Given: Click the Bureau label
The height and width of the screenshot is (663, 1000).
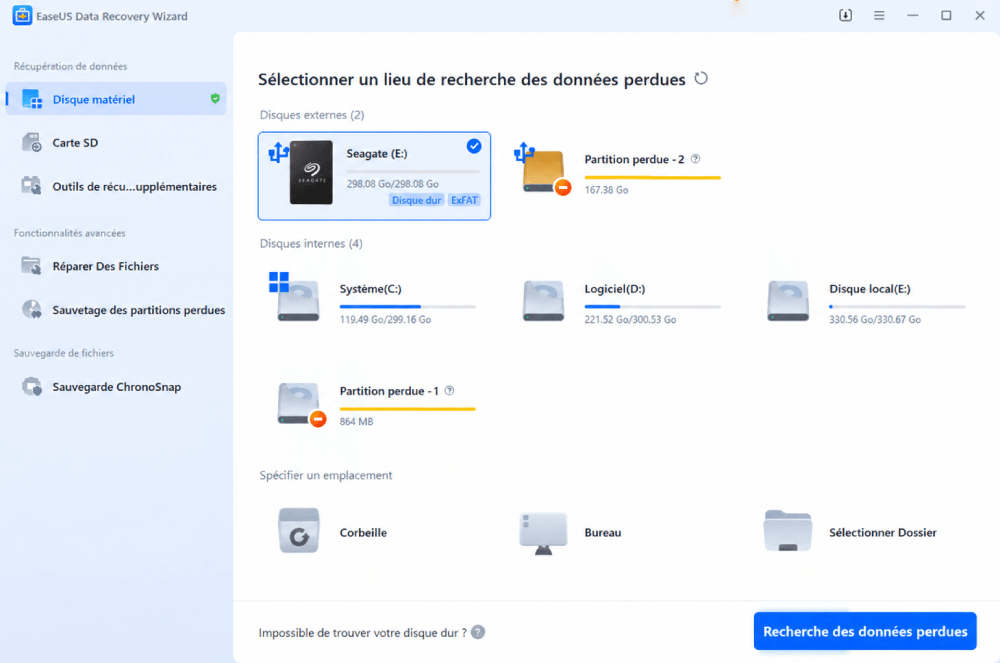Looking at the screenshot, I should pos(603,532).
